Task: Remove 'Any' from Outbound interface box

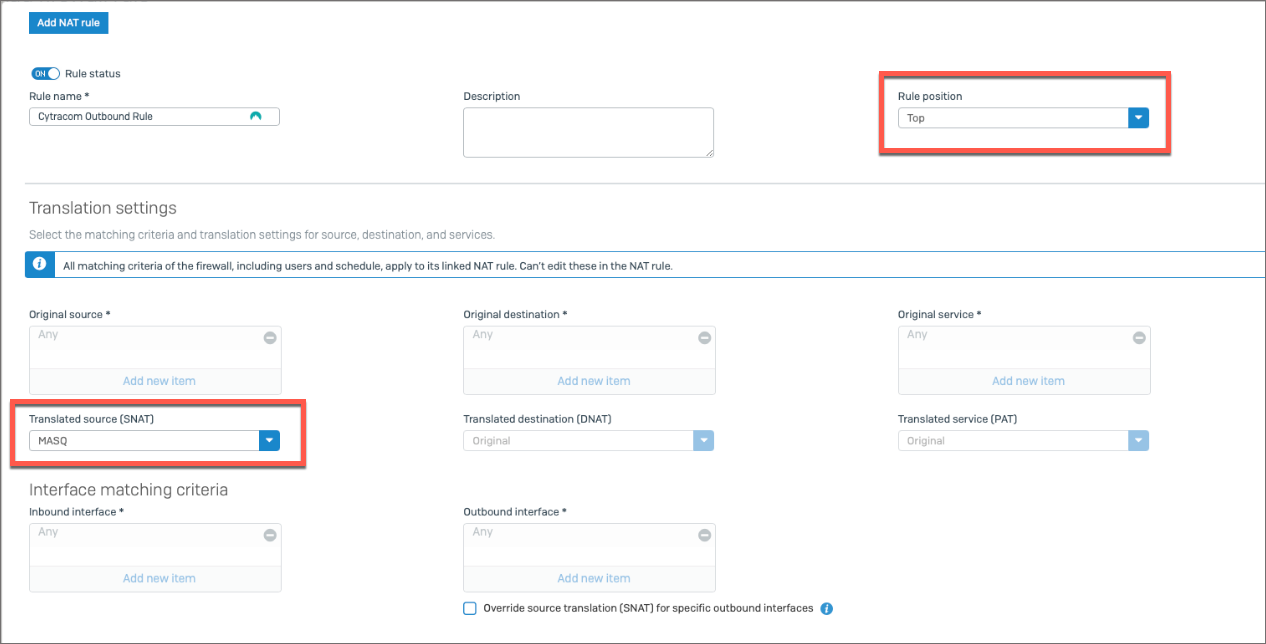Action: pyautogui.click(x=704, y=536)
